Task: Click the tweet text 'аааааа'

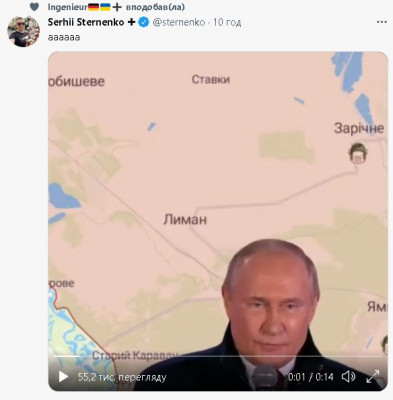Action: (x=64, y=37)
